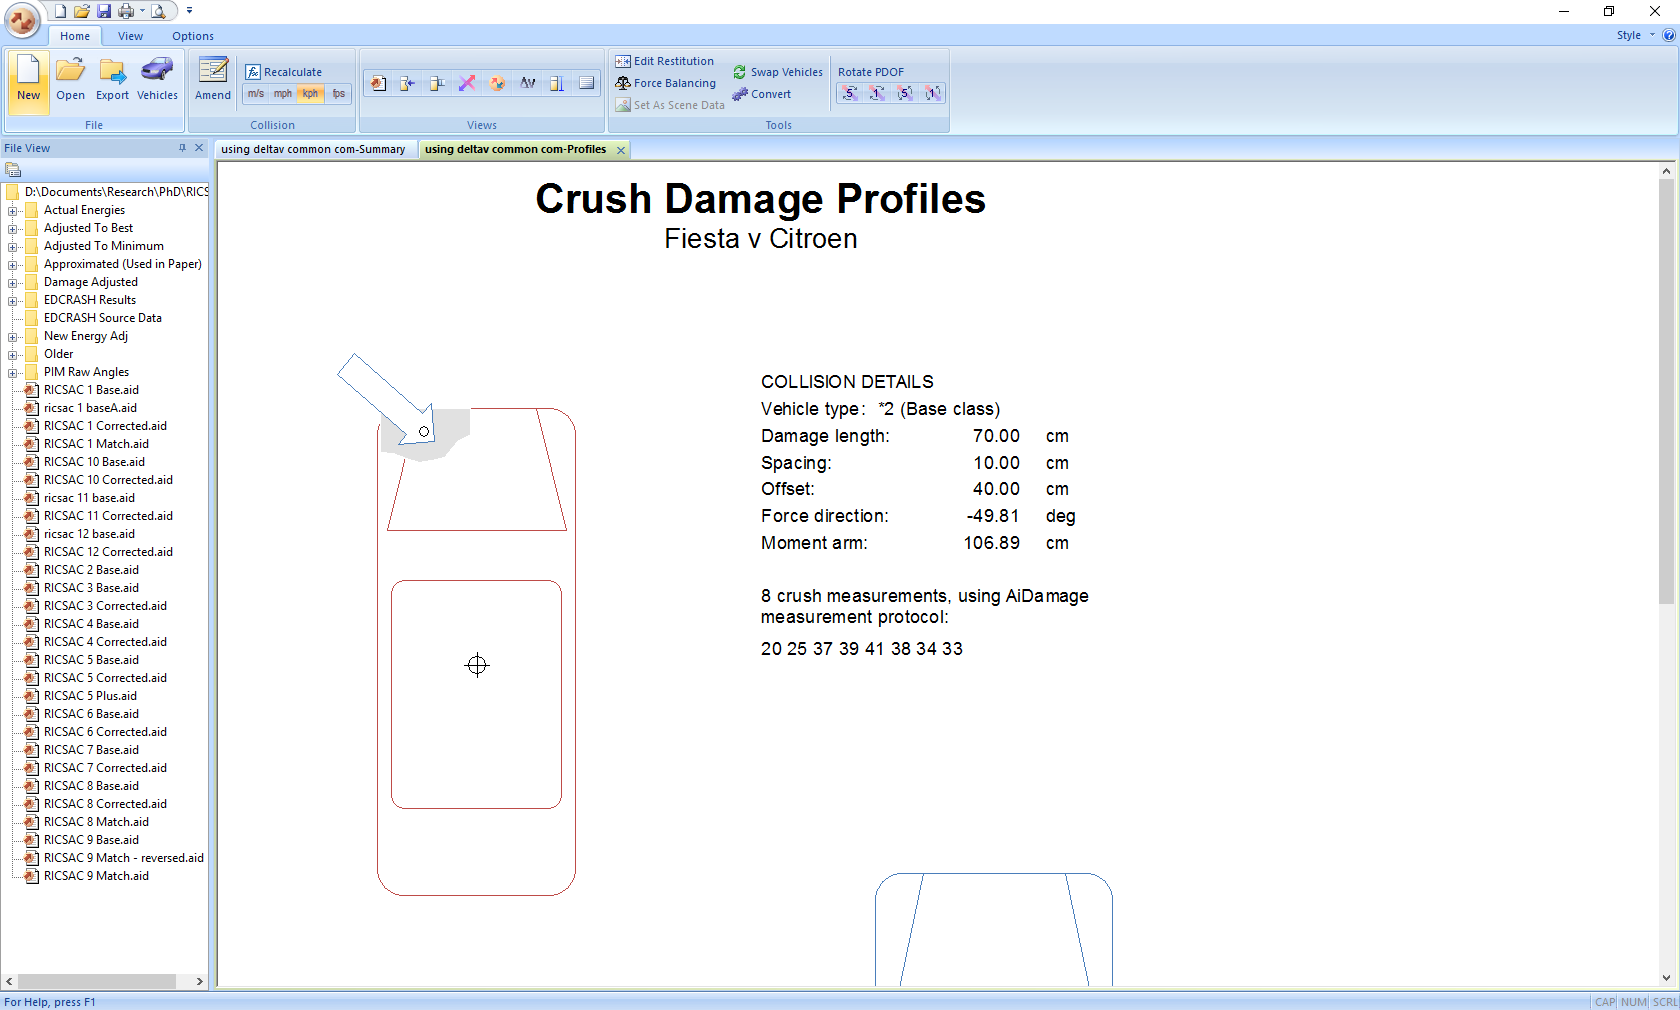This screenshot has height=1010, width=1680.
Task: Open the Amend collision tool
Action: (212, 79)
